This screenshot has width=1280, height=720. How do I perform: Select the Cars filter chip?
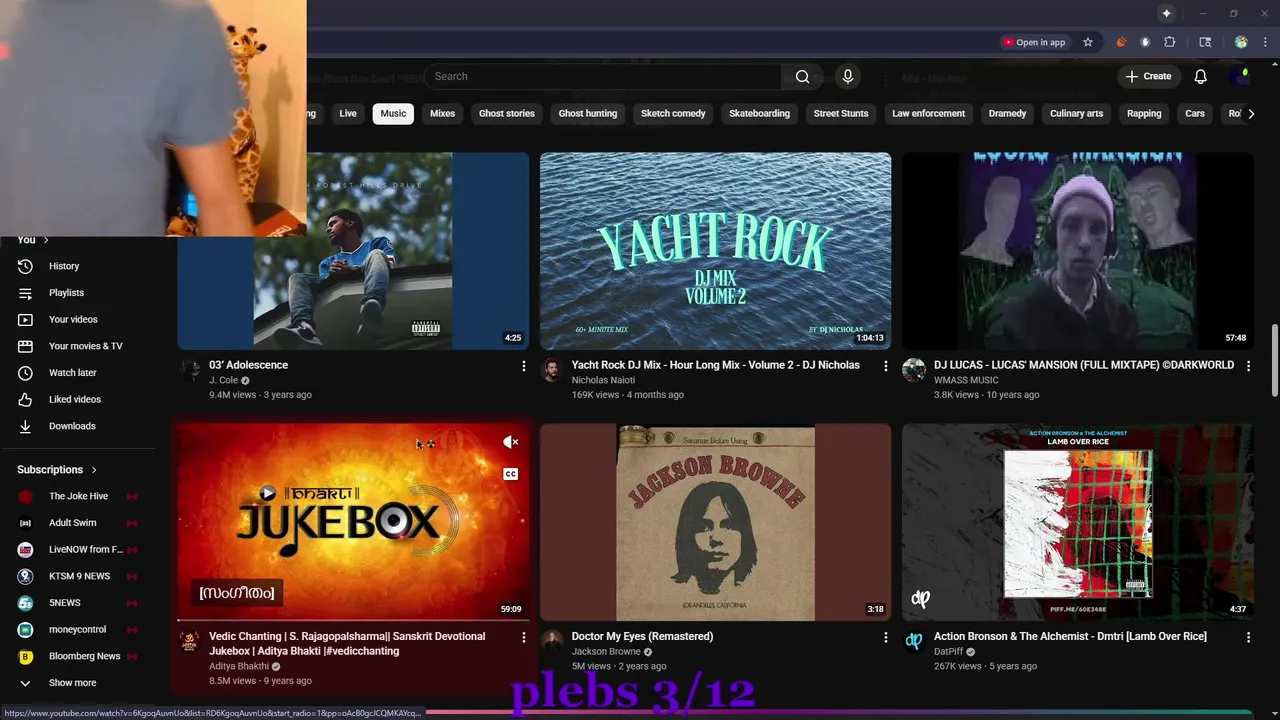1195,114
